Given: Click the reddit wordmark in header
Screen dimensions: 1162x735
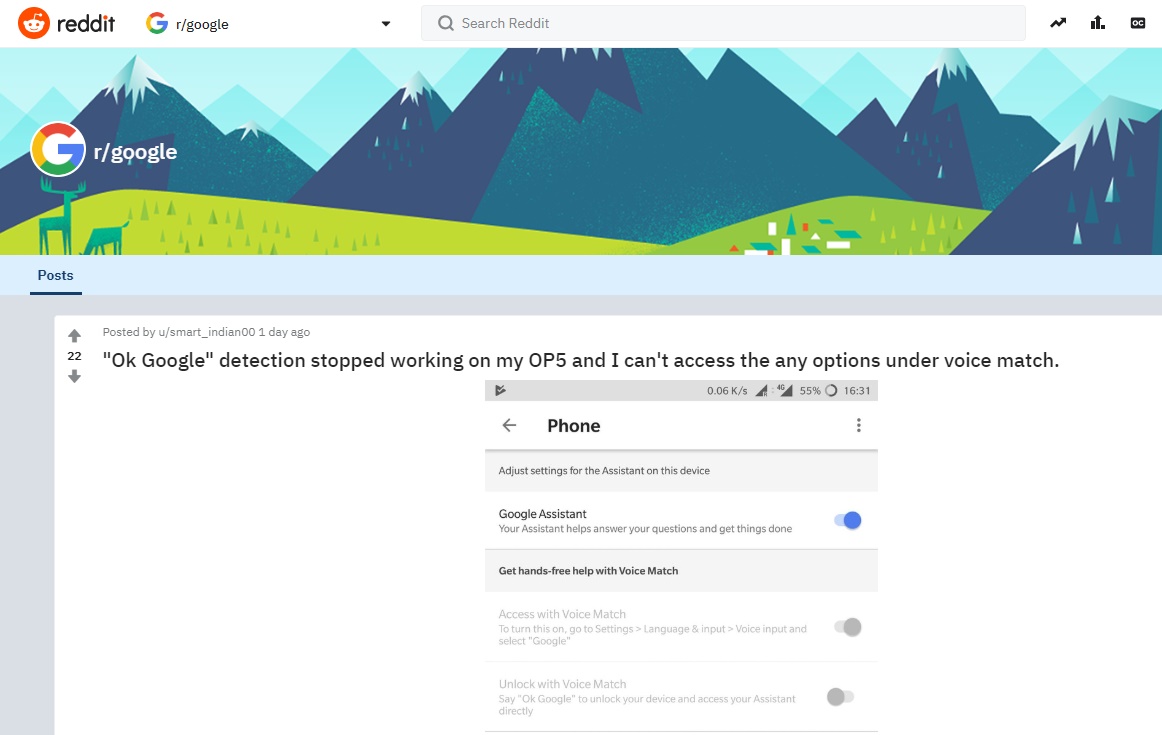Looking at the screenshot, I should [x=86, y=24].
